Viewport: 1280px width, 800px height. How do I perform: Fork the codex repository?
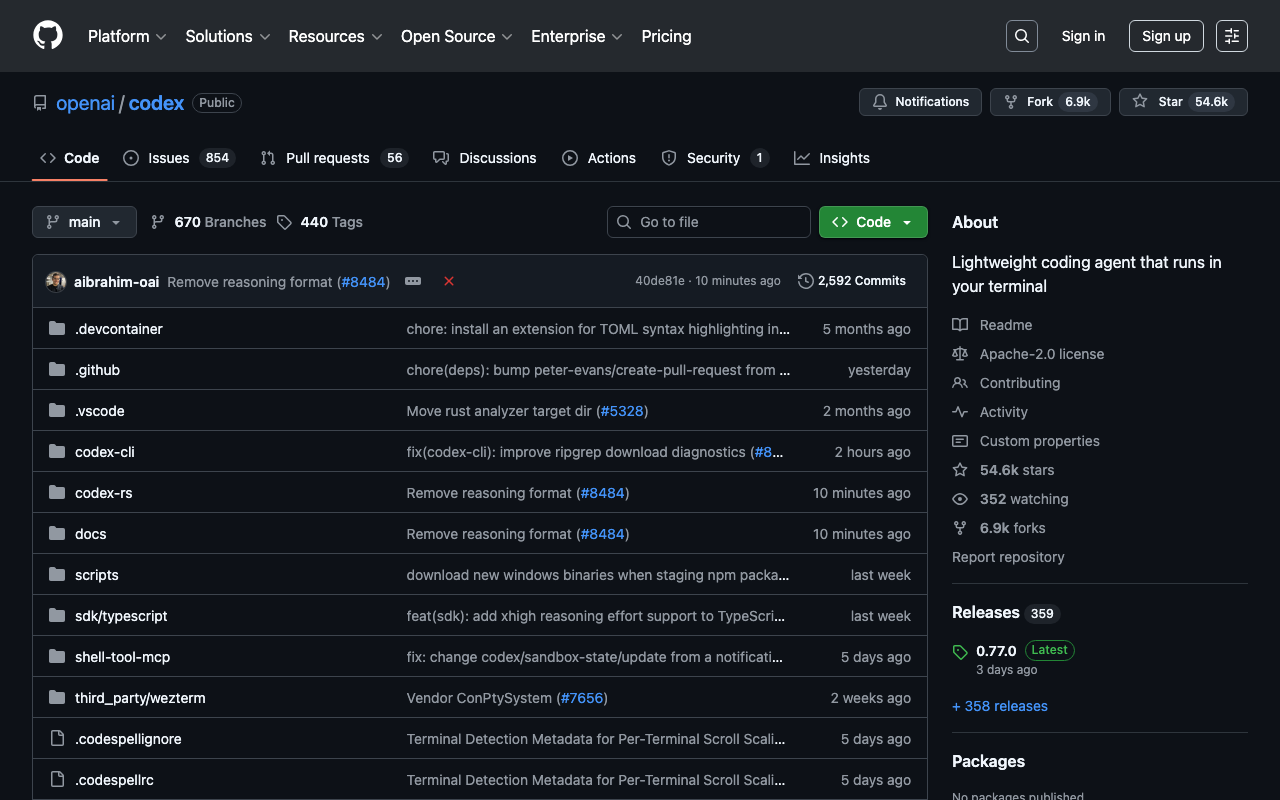[1049, 102]
